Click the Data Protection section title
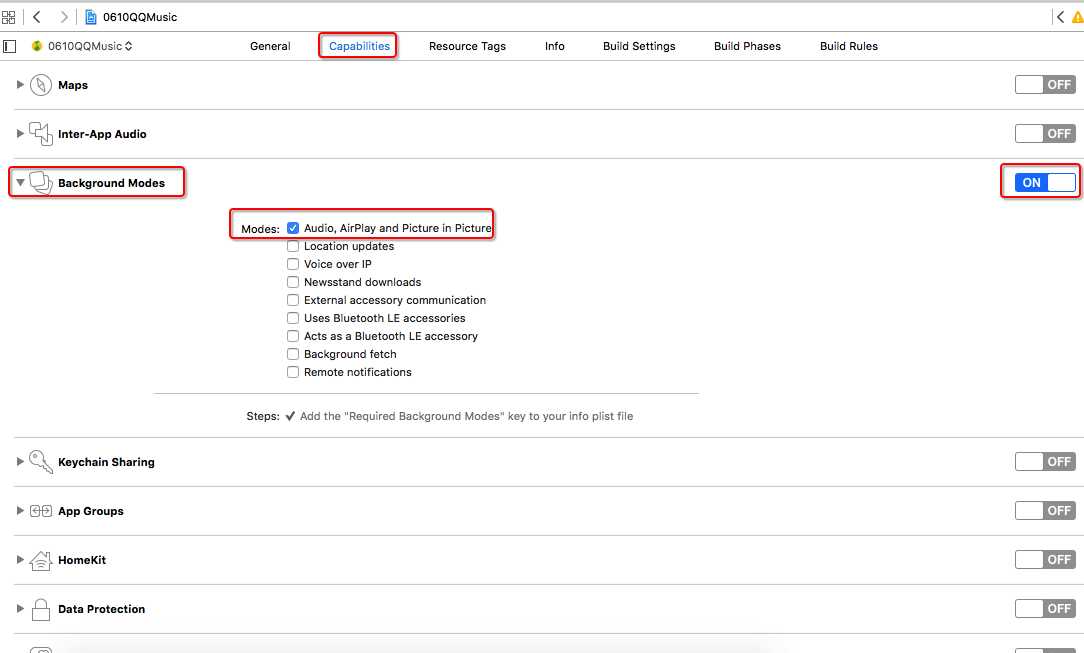 [x=102, y=609]
